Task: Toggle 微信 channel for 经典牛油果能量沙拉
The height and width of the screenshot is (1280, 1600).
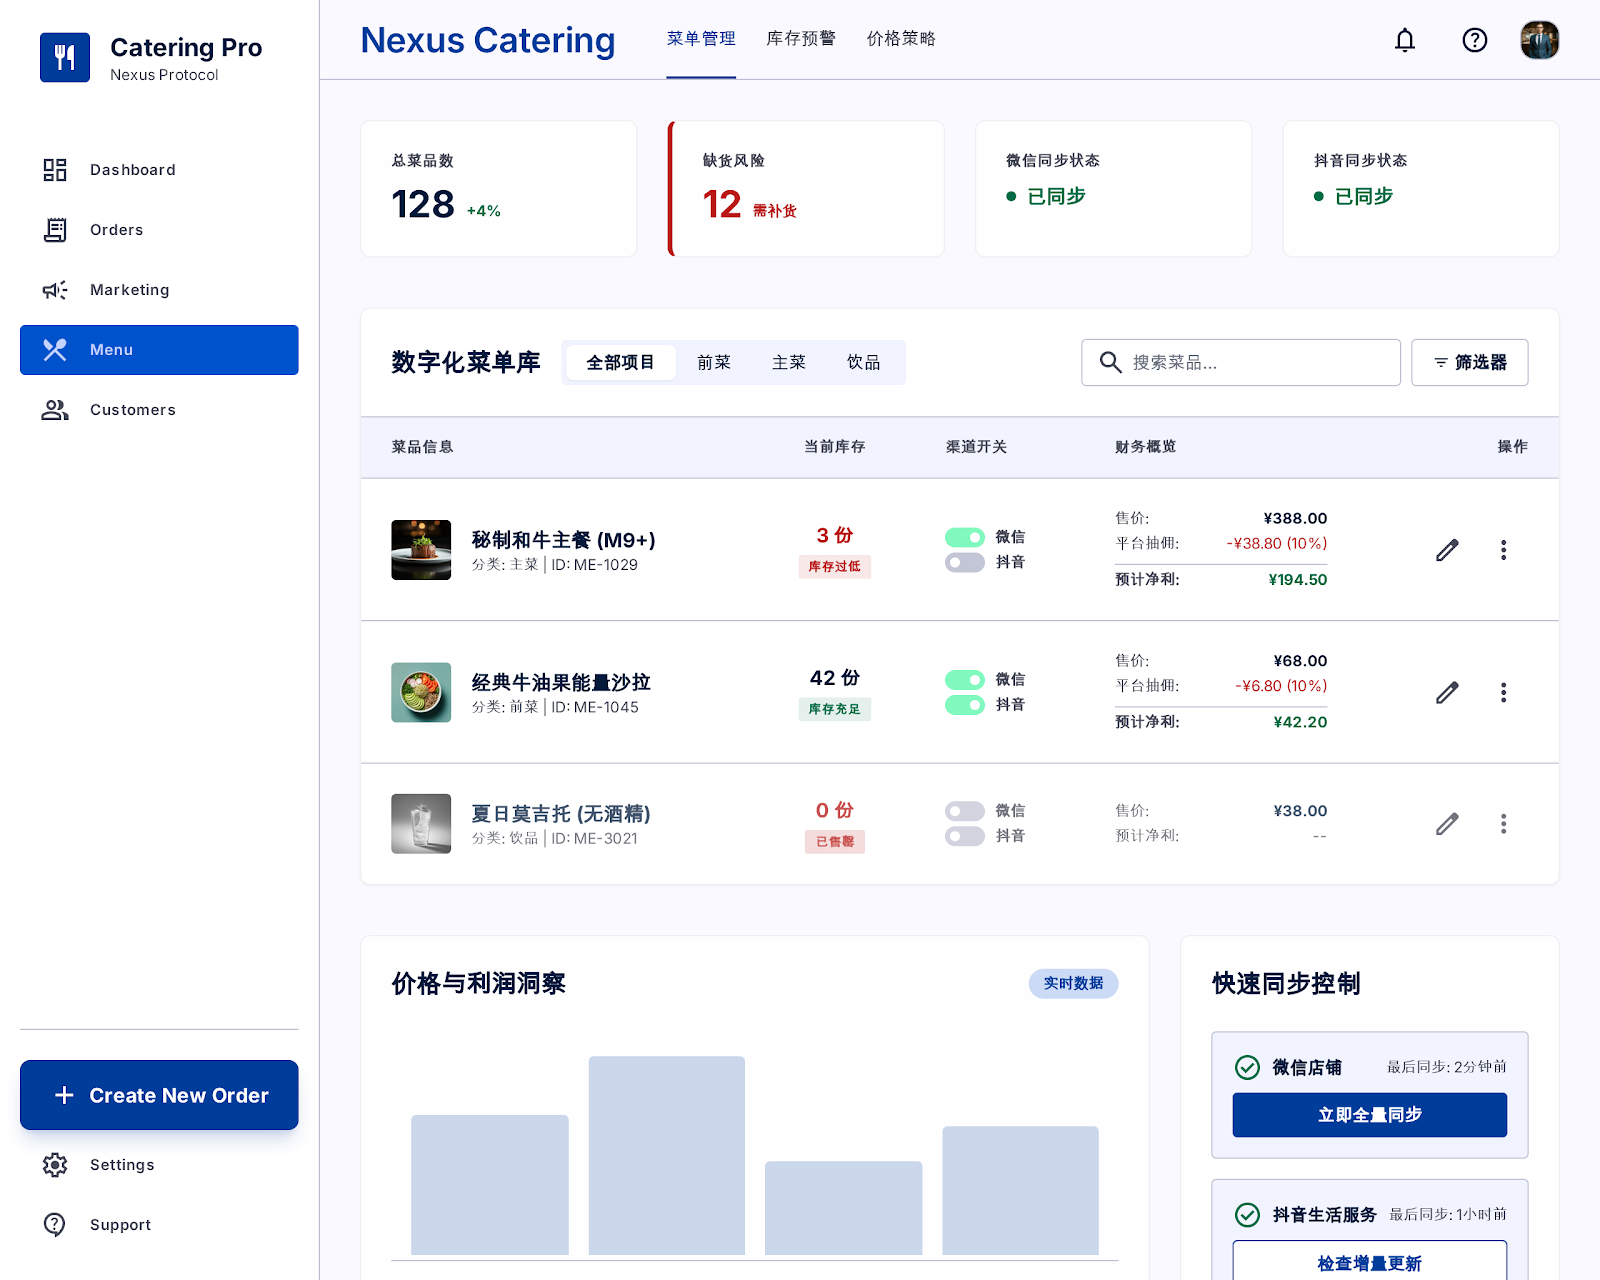Action: click(965, 679)
